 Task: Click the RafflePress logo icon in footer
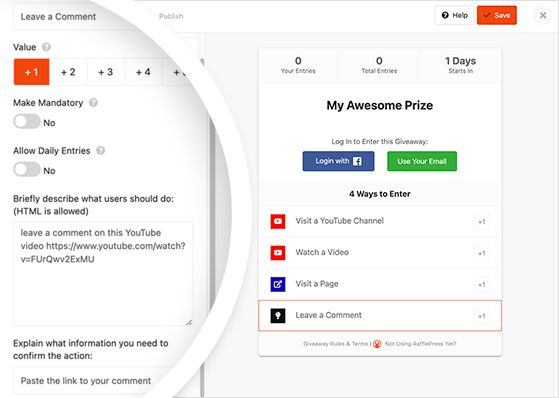click(377, 344)
